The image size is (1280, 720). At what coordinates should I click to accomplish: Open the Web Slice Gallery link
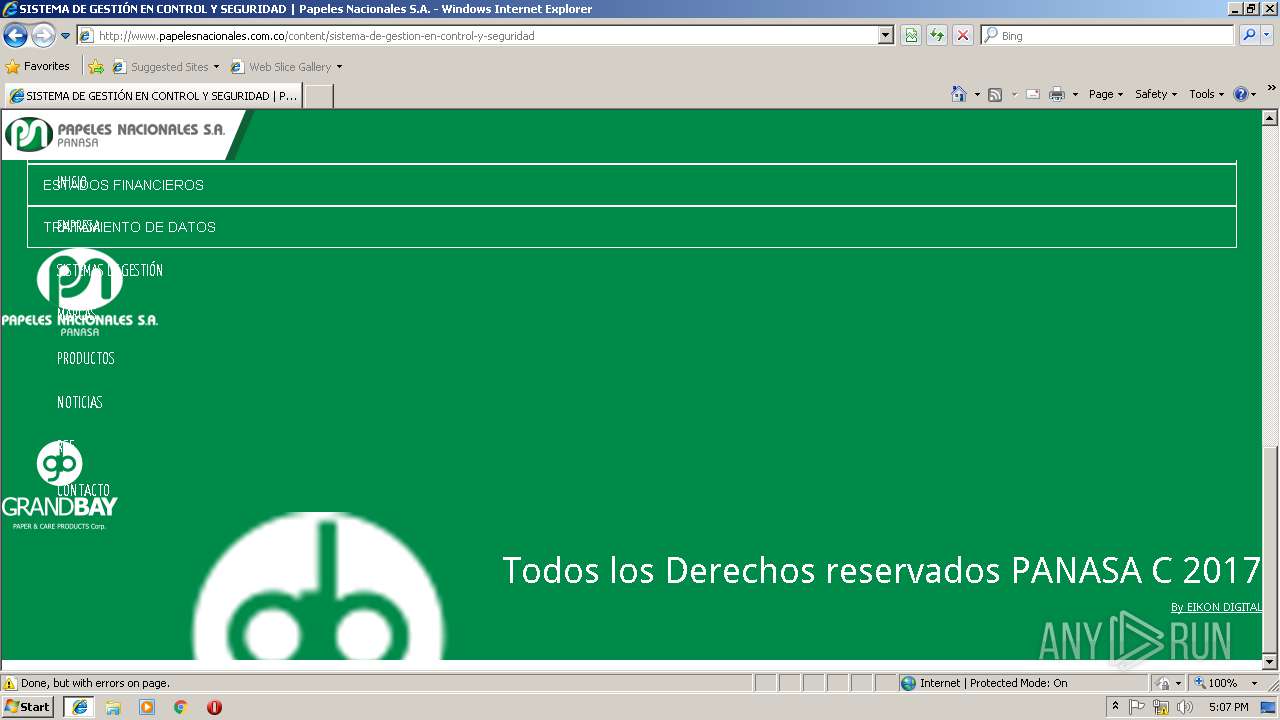tap(281, 67)
